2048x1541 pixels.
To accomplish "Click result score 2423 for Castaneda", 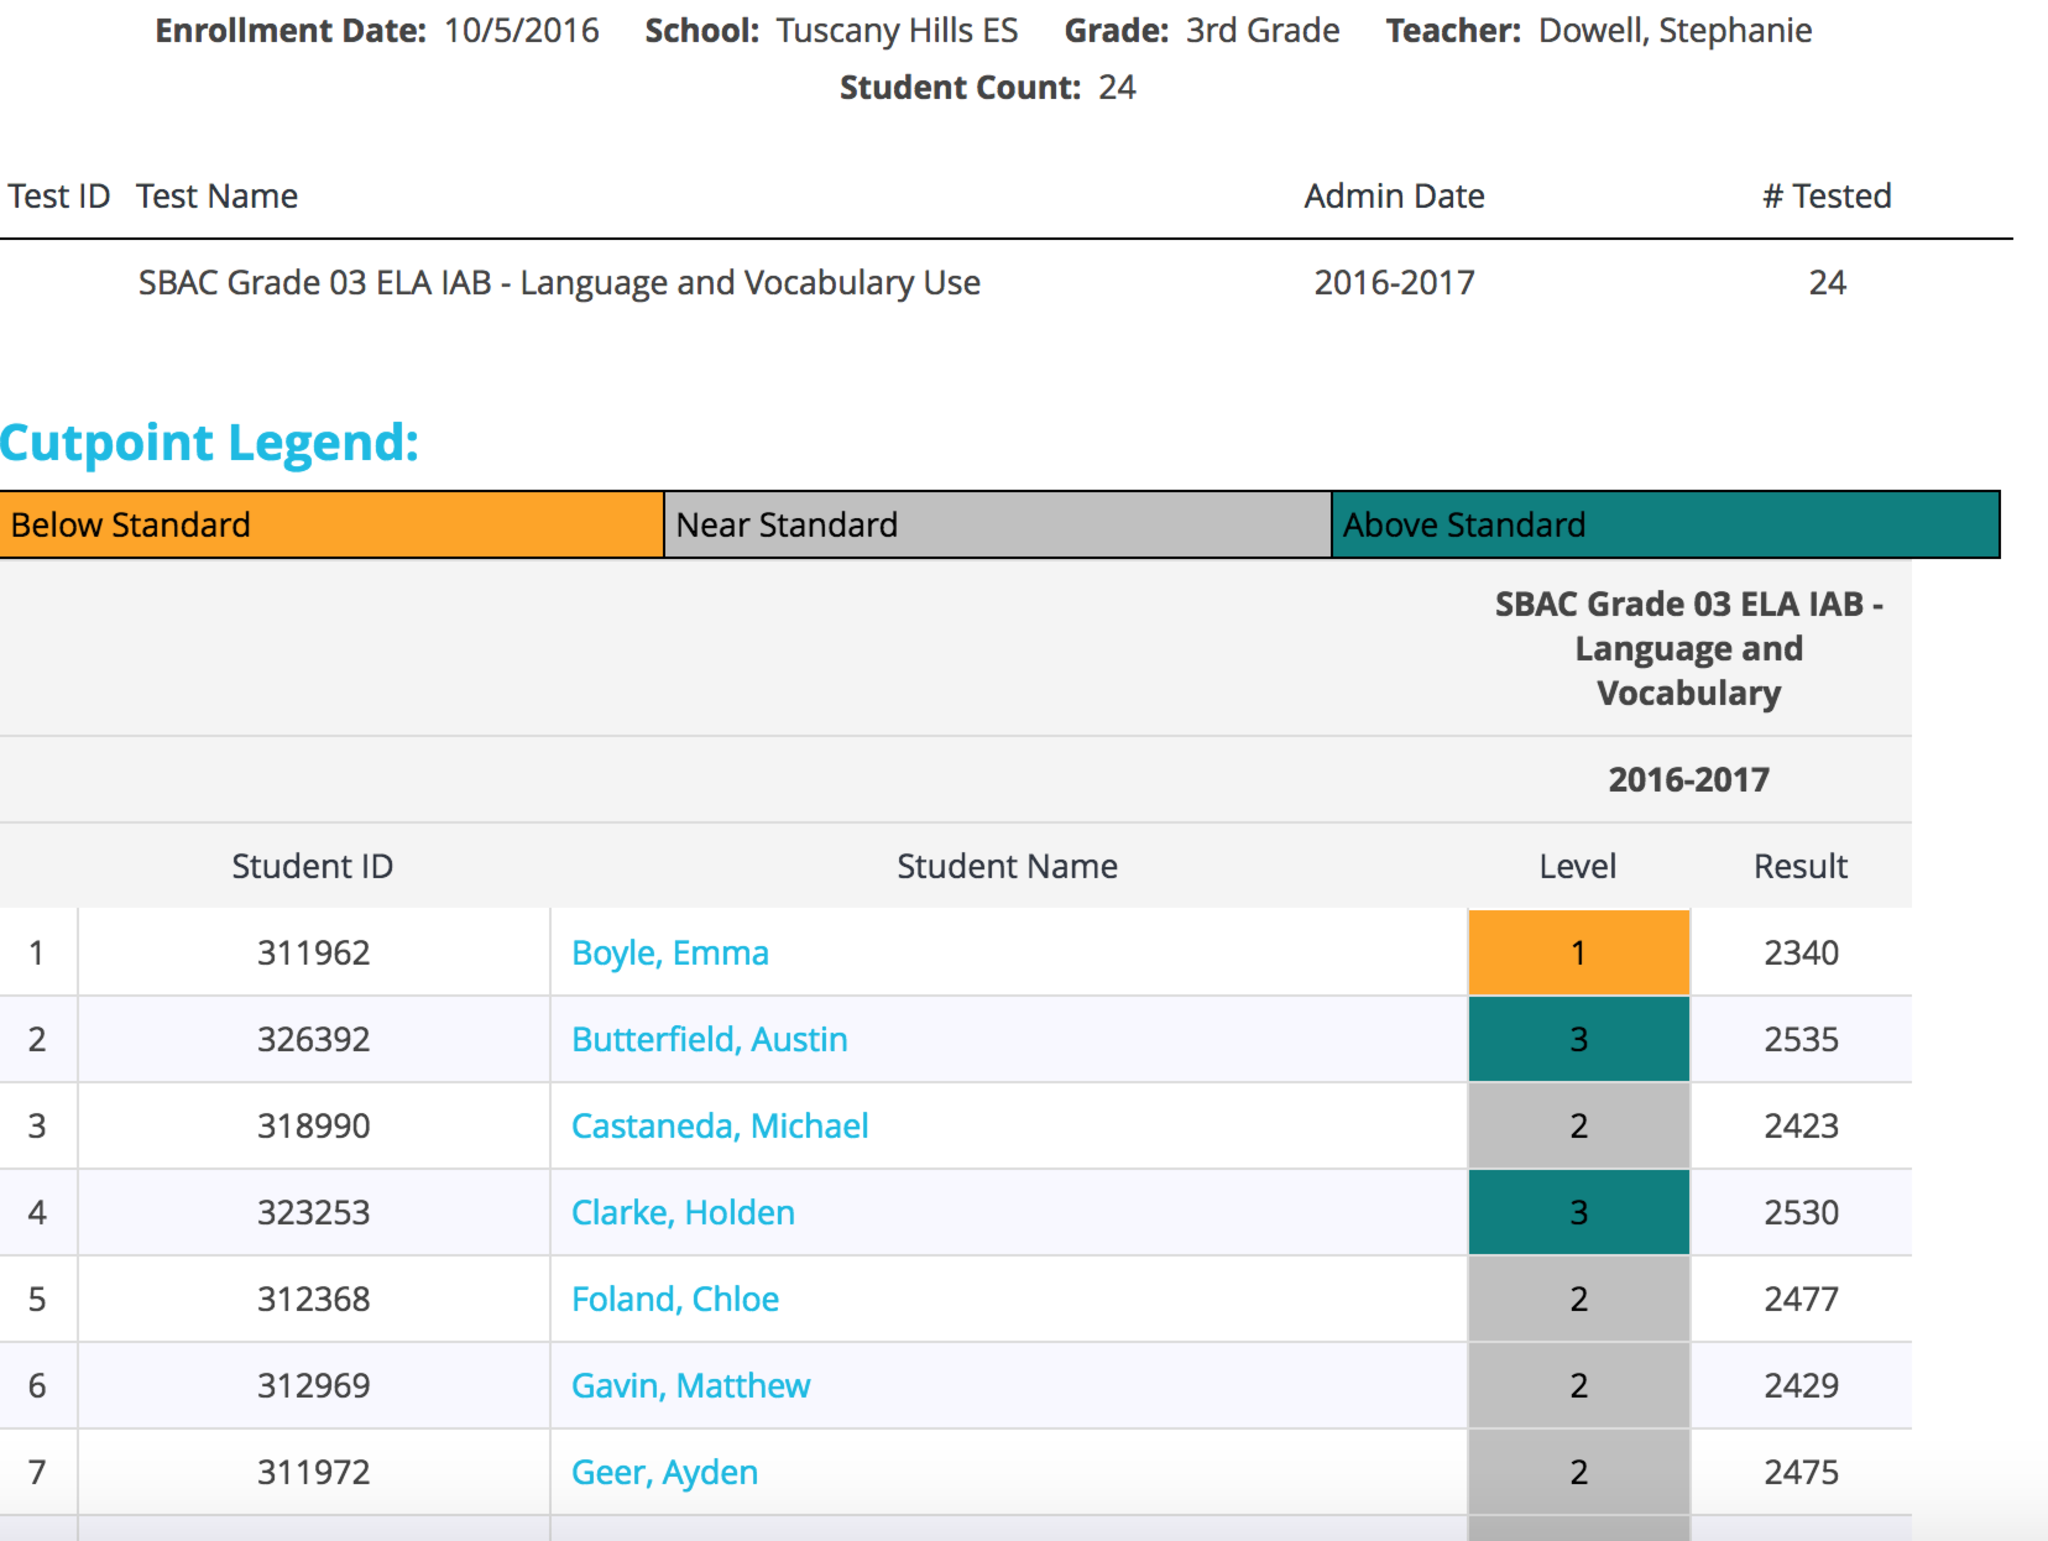I will (x=1800, y=1126).
